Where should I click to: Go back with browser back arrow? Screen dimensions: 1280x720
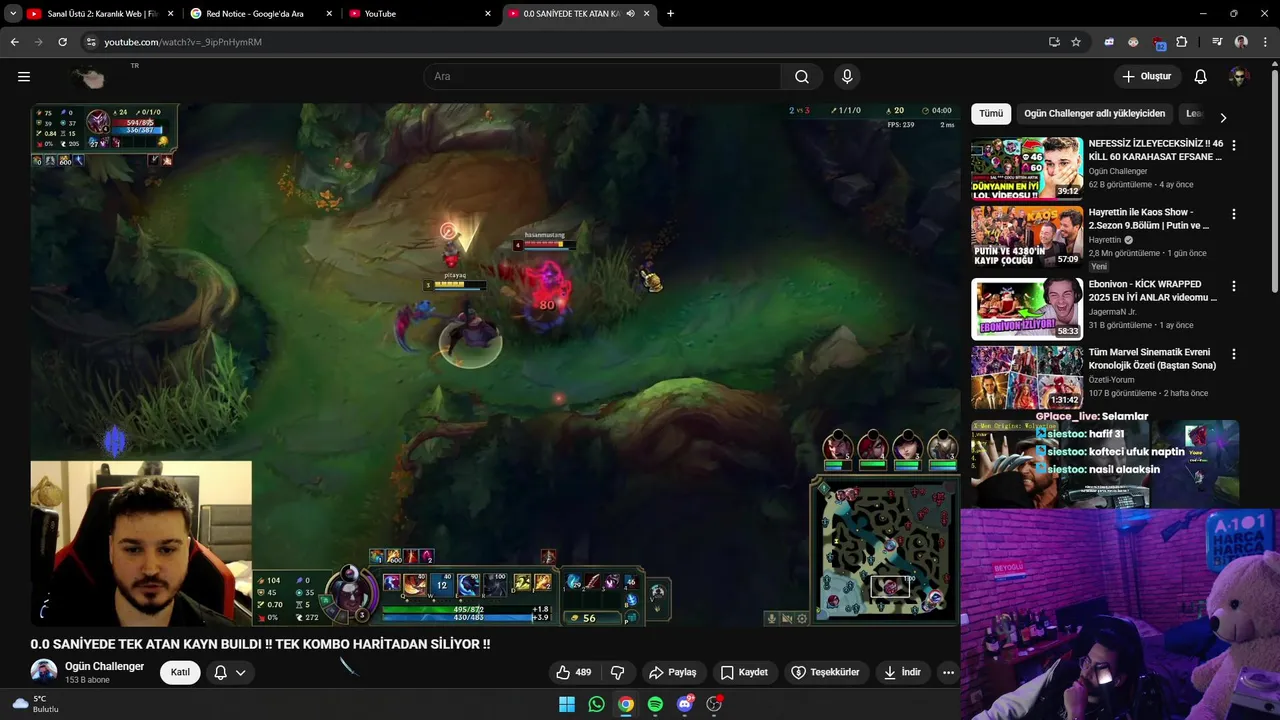(14, 42)
